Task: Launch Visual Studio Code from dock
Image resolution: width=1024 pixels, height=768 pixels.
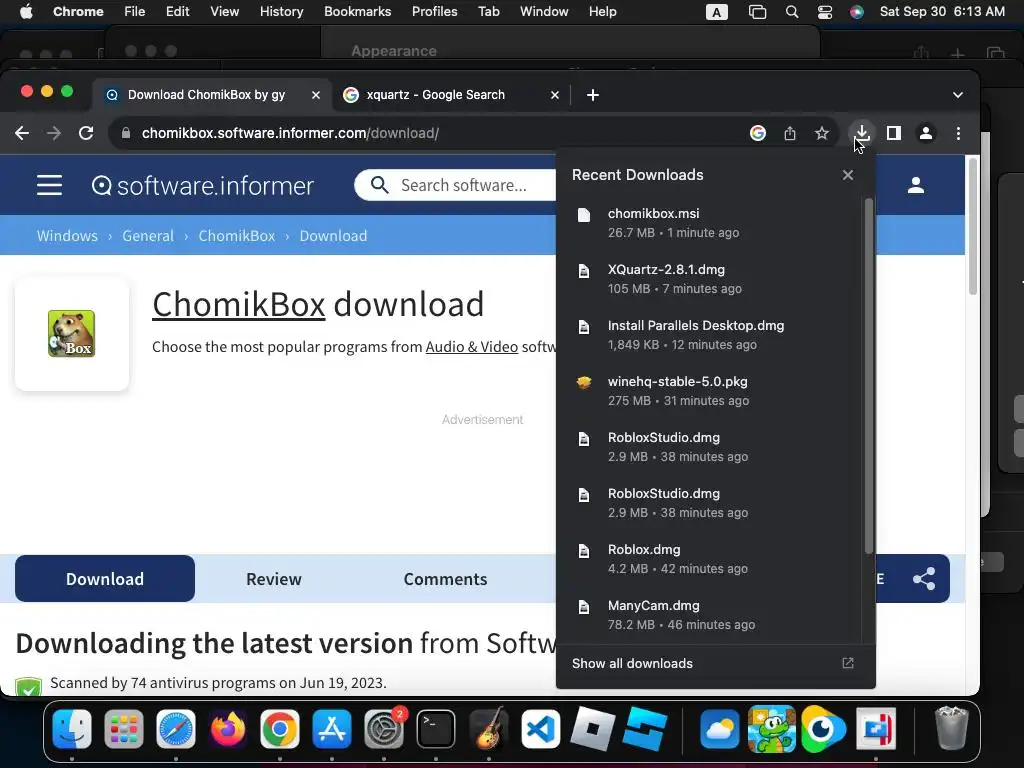Action: pyautogui.click(x=540, y=729)
